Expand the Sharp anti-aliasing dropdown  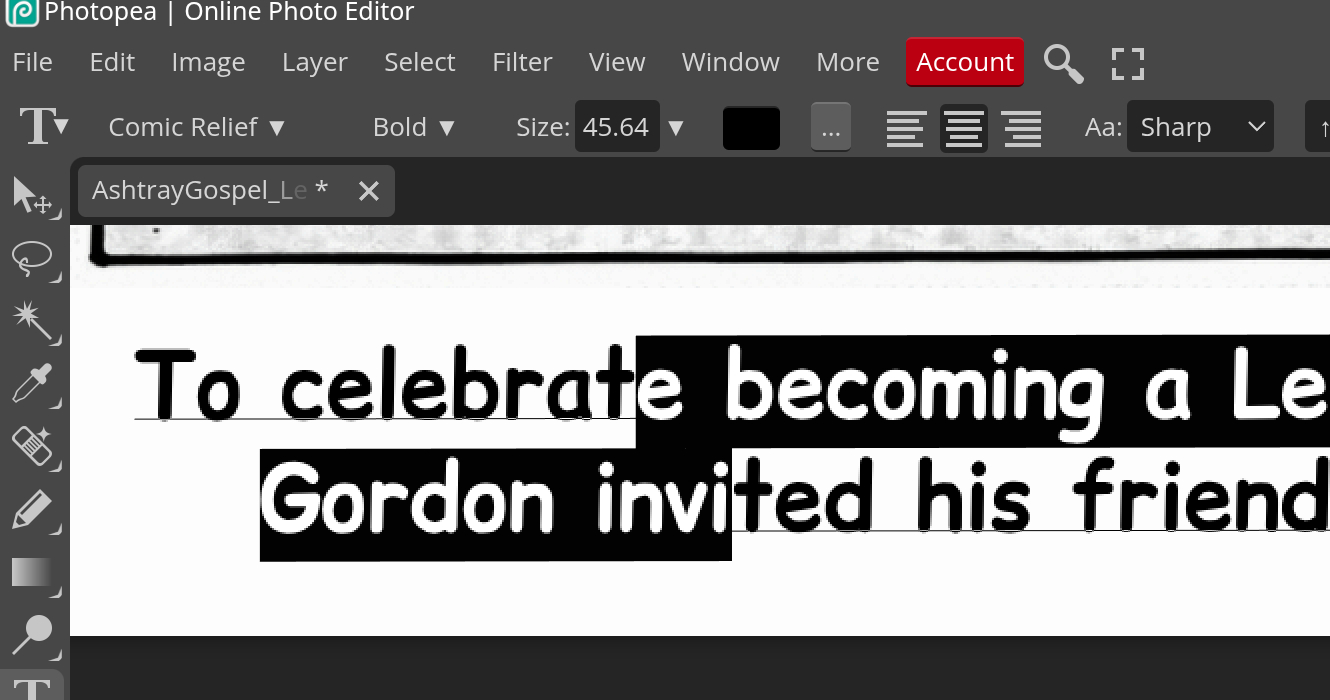1200,128
